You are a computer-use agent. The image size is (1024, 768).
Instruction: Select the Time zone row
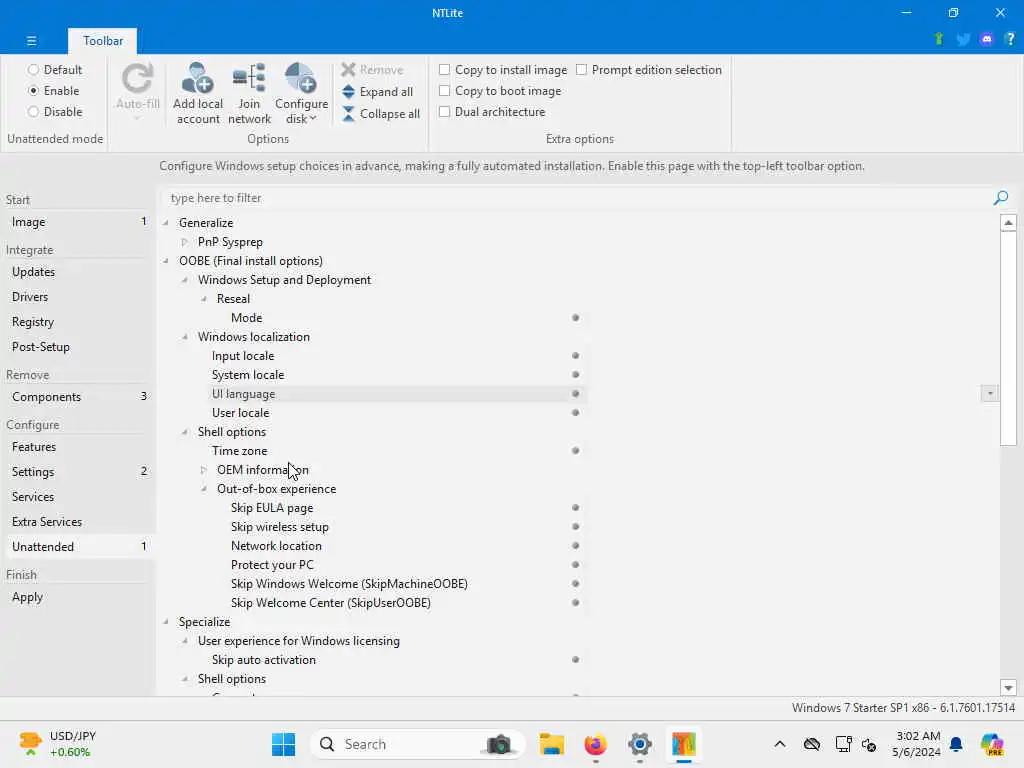397,451
